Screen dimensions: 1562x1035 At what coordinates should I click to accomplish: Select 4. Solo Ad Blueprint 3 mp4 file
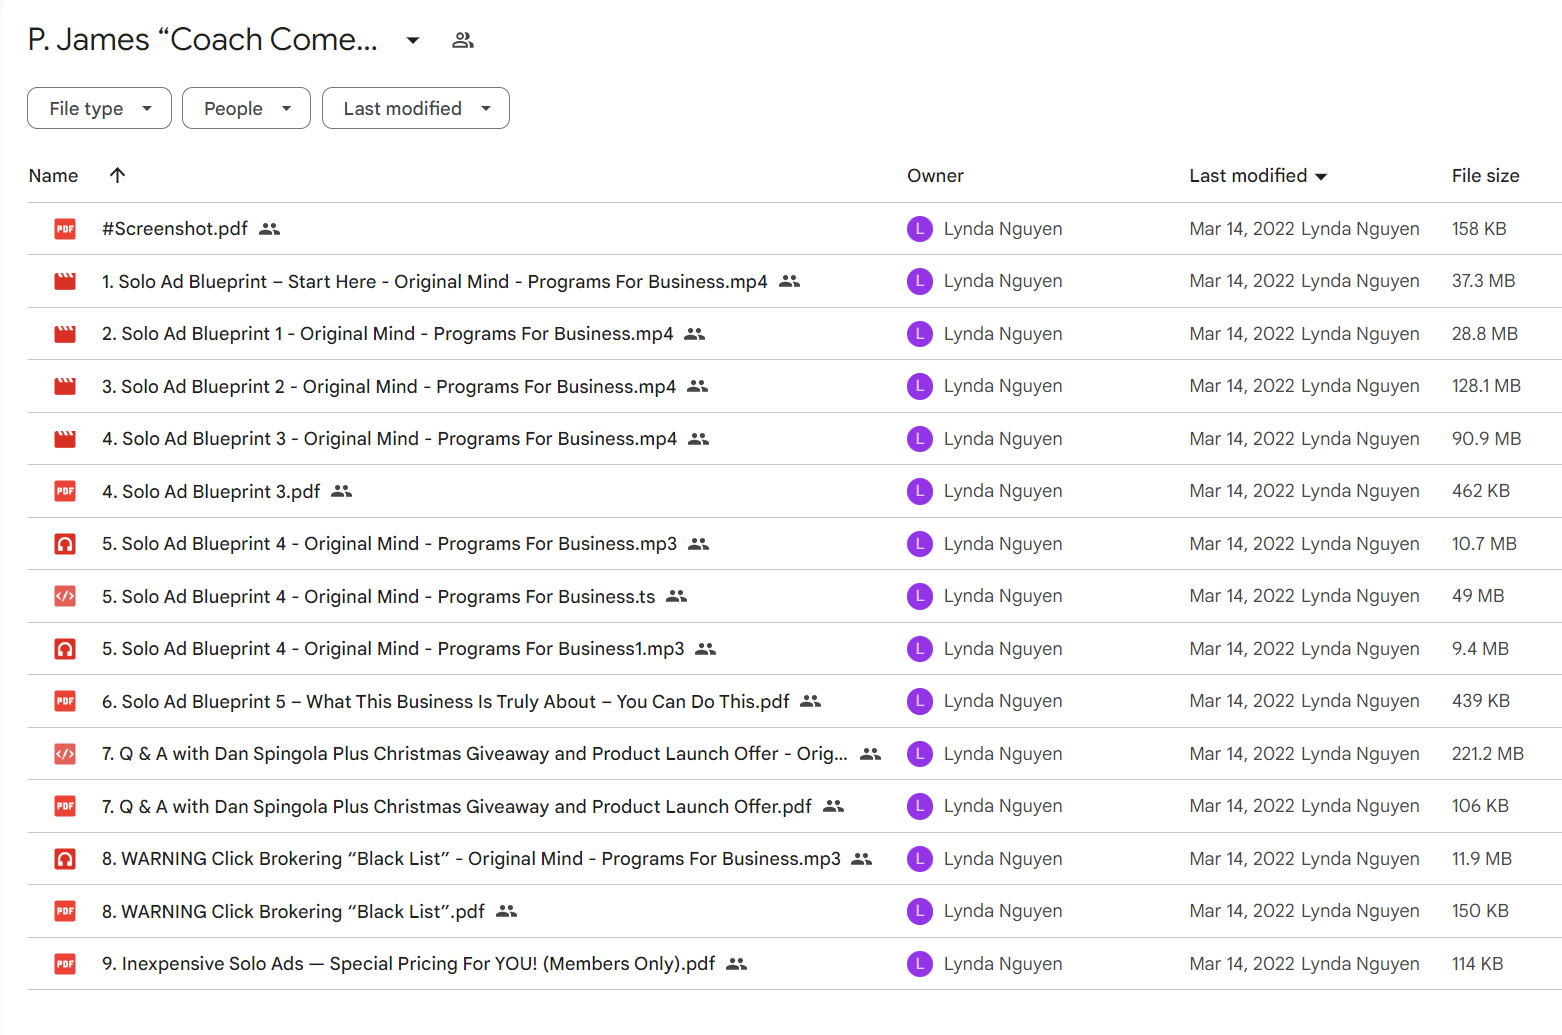coord(390,439)
